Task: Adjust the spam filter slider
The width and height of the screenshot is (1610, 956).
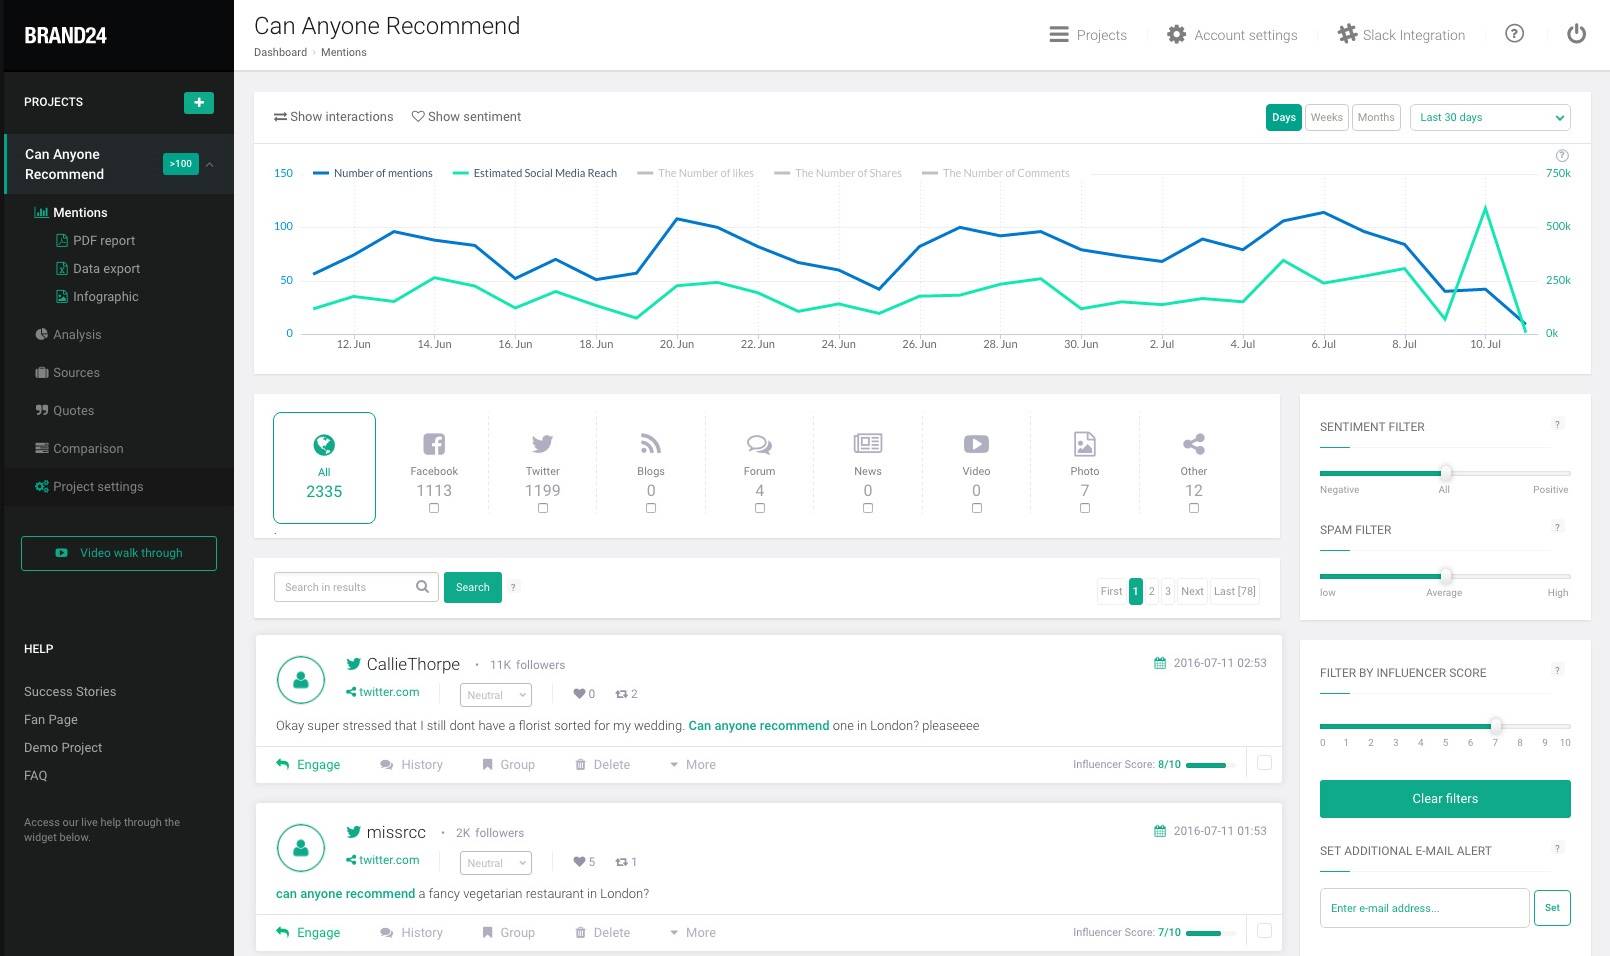Action: [1444, 576]
